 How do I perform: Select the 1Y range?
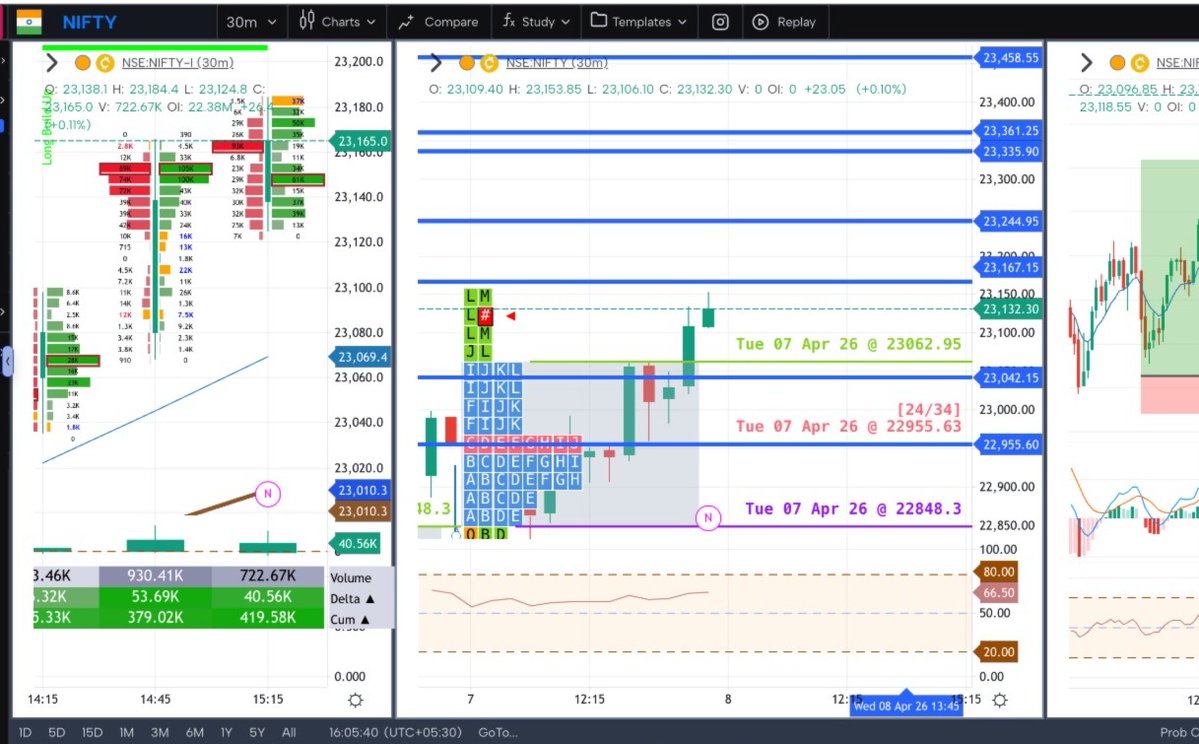pos(226,733)
